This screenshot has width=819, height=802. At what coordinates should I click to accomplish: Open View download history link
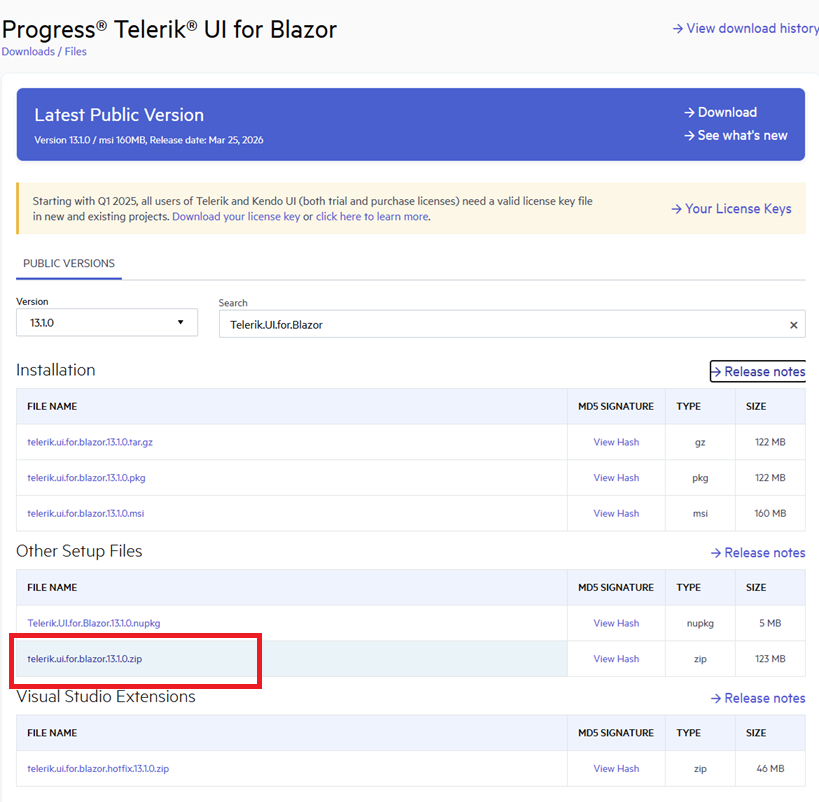[745, 28]
